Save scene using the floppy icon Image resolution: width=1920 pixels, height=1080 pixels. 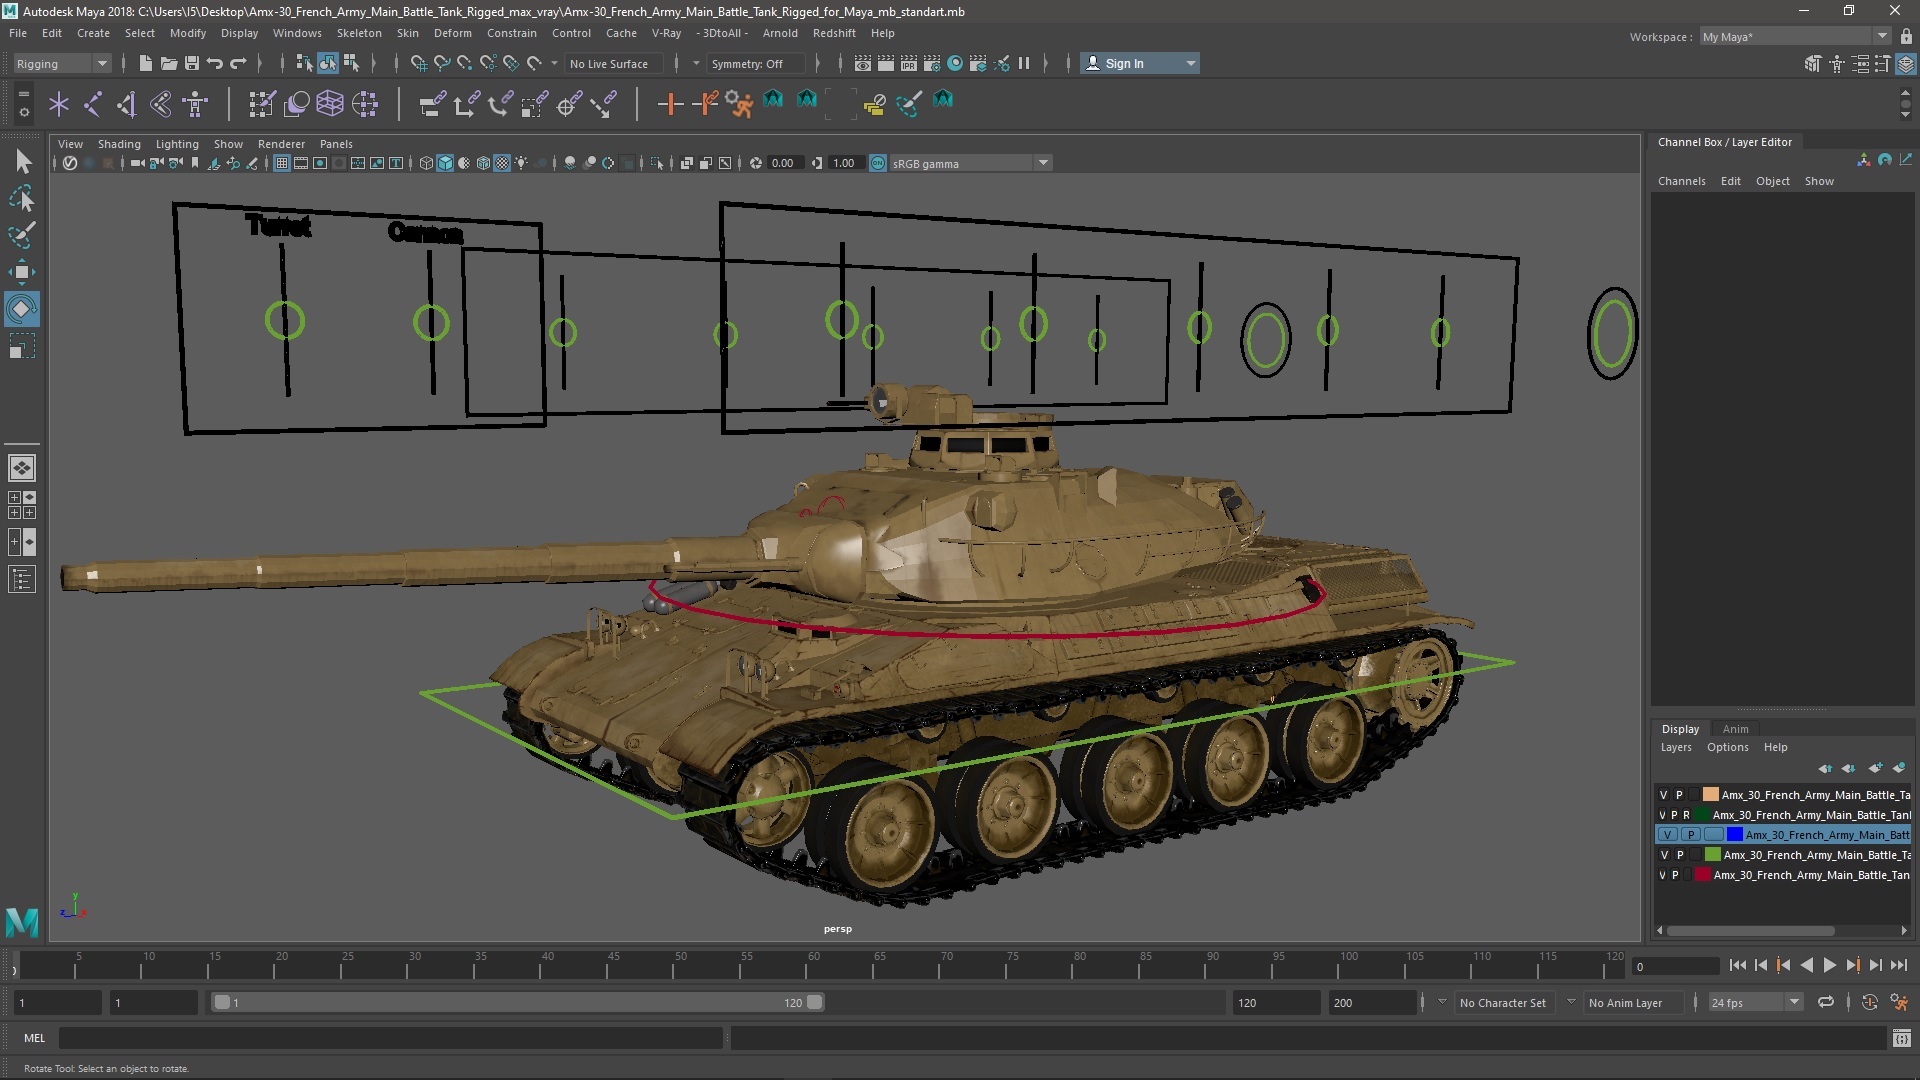191,63
